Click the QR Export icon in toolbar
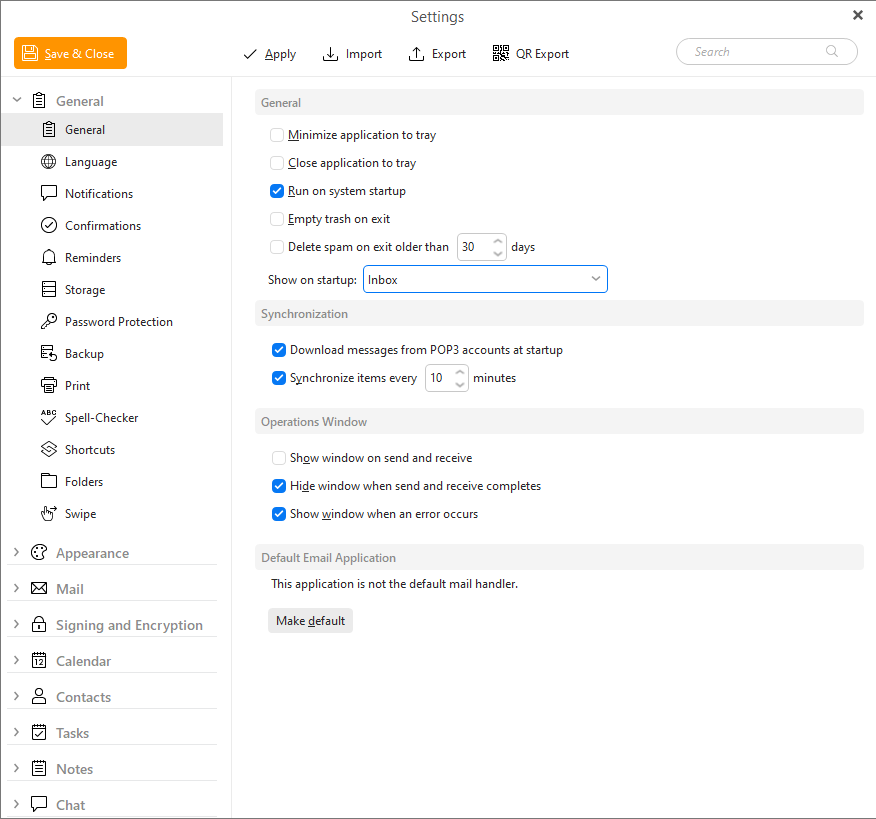 coord(501,54)
